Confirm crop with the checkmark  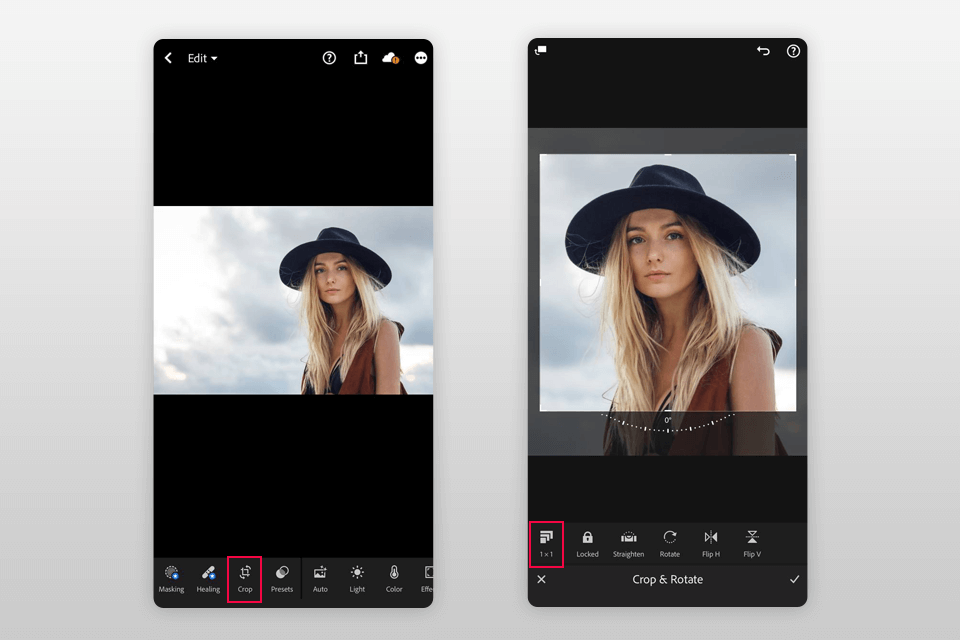tap(795, 579)
